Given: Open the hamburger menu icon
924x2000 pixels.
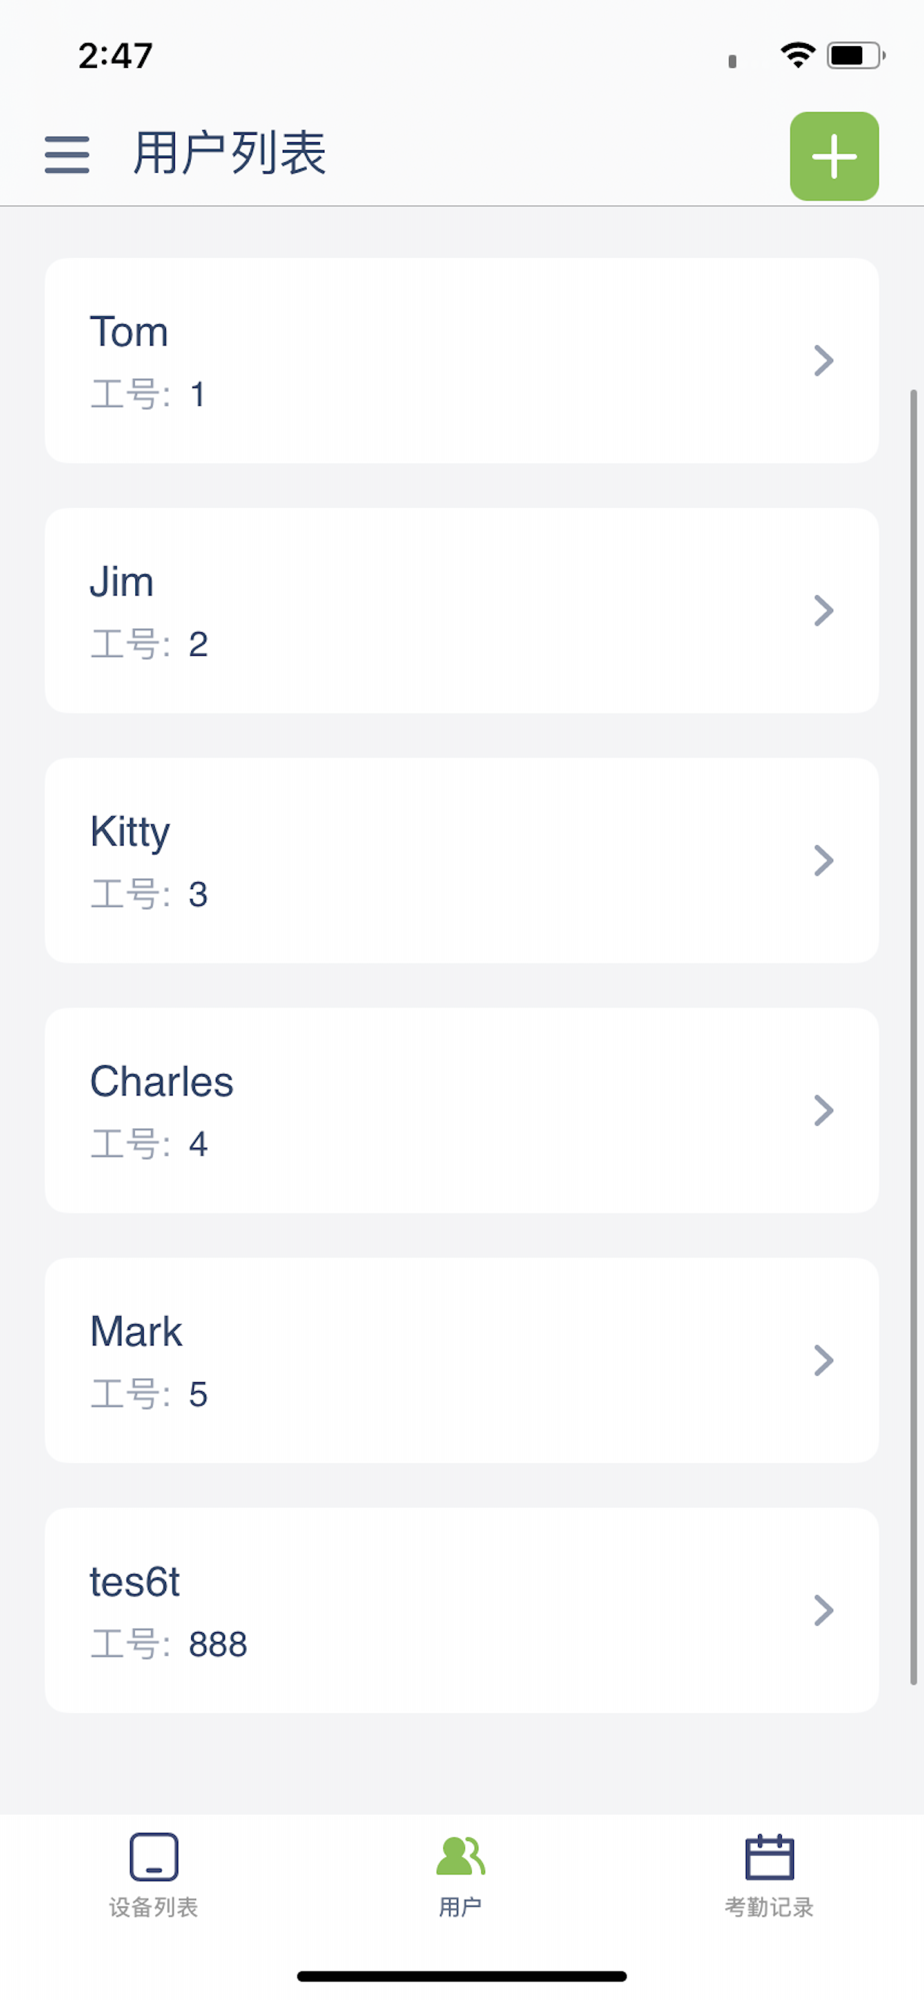Looking at the screenshot, I should (67, 155).
